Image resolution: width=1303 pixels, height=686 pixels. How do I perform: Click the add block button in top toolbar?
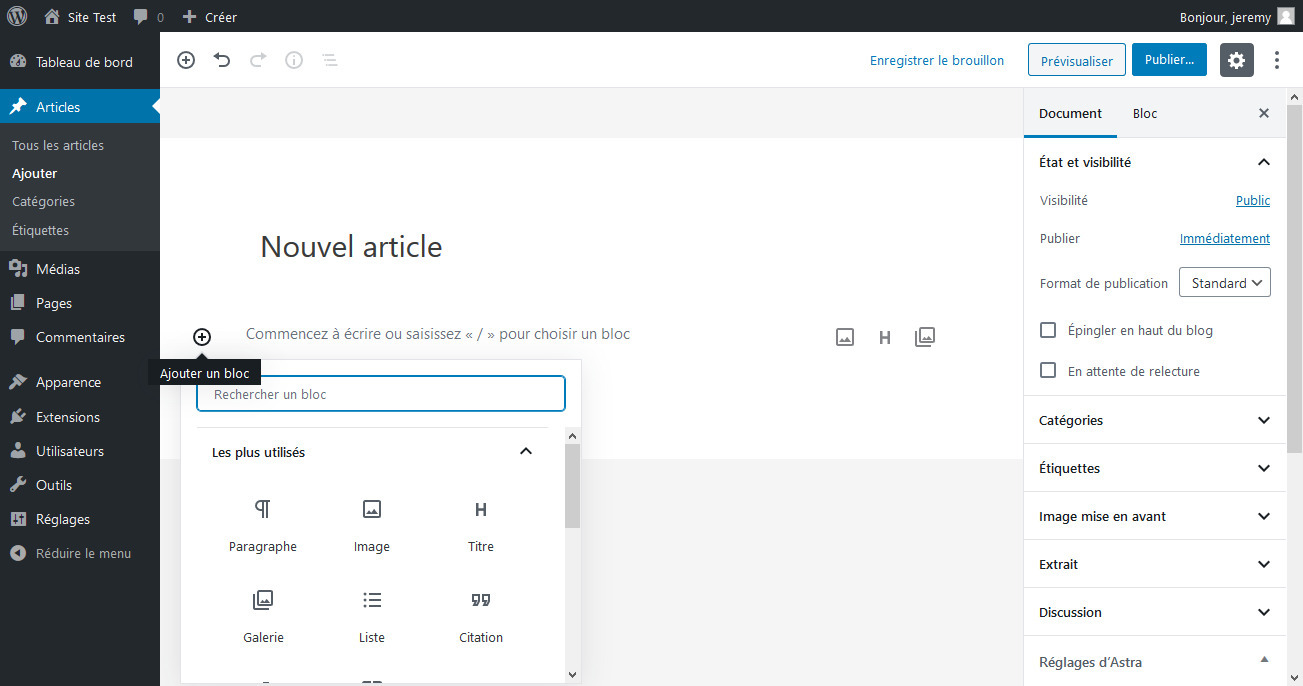[186, 60]
